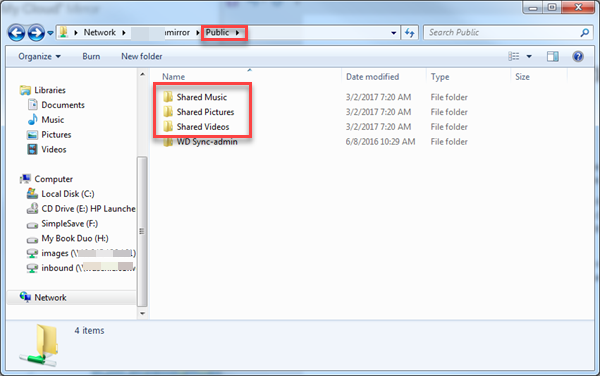Click the navigation pane scroll down arrow
Image resolution: width=600 pixels, height=376 pixels.
coord(142,313)
